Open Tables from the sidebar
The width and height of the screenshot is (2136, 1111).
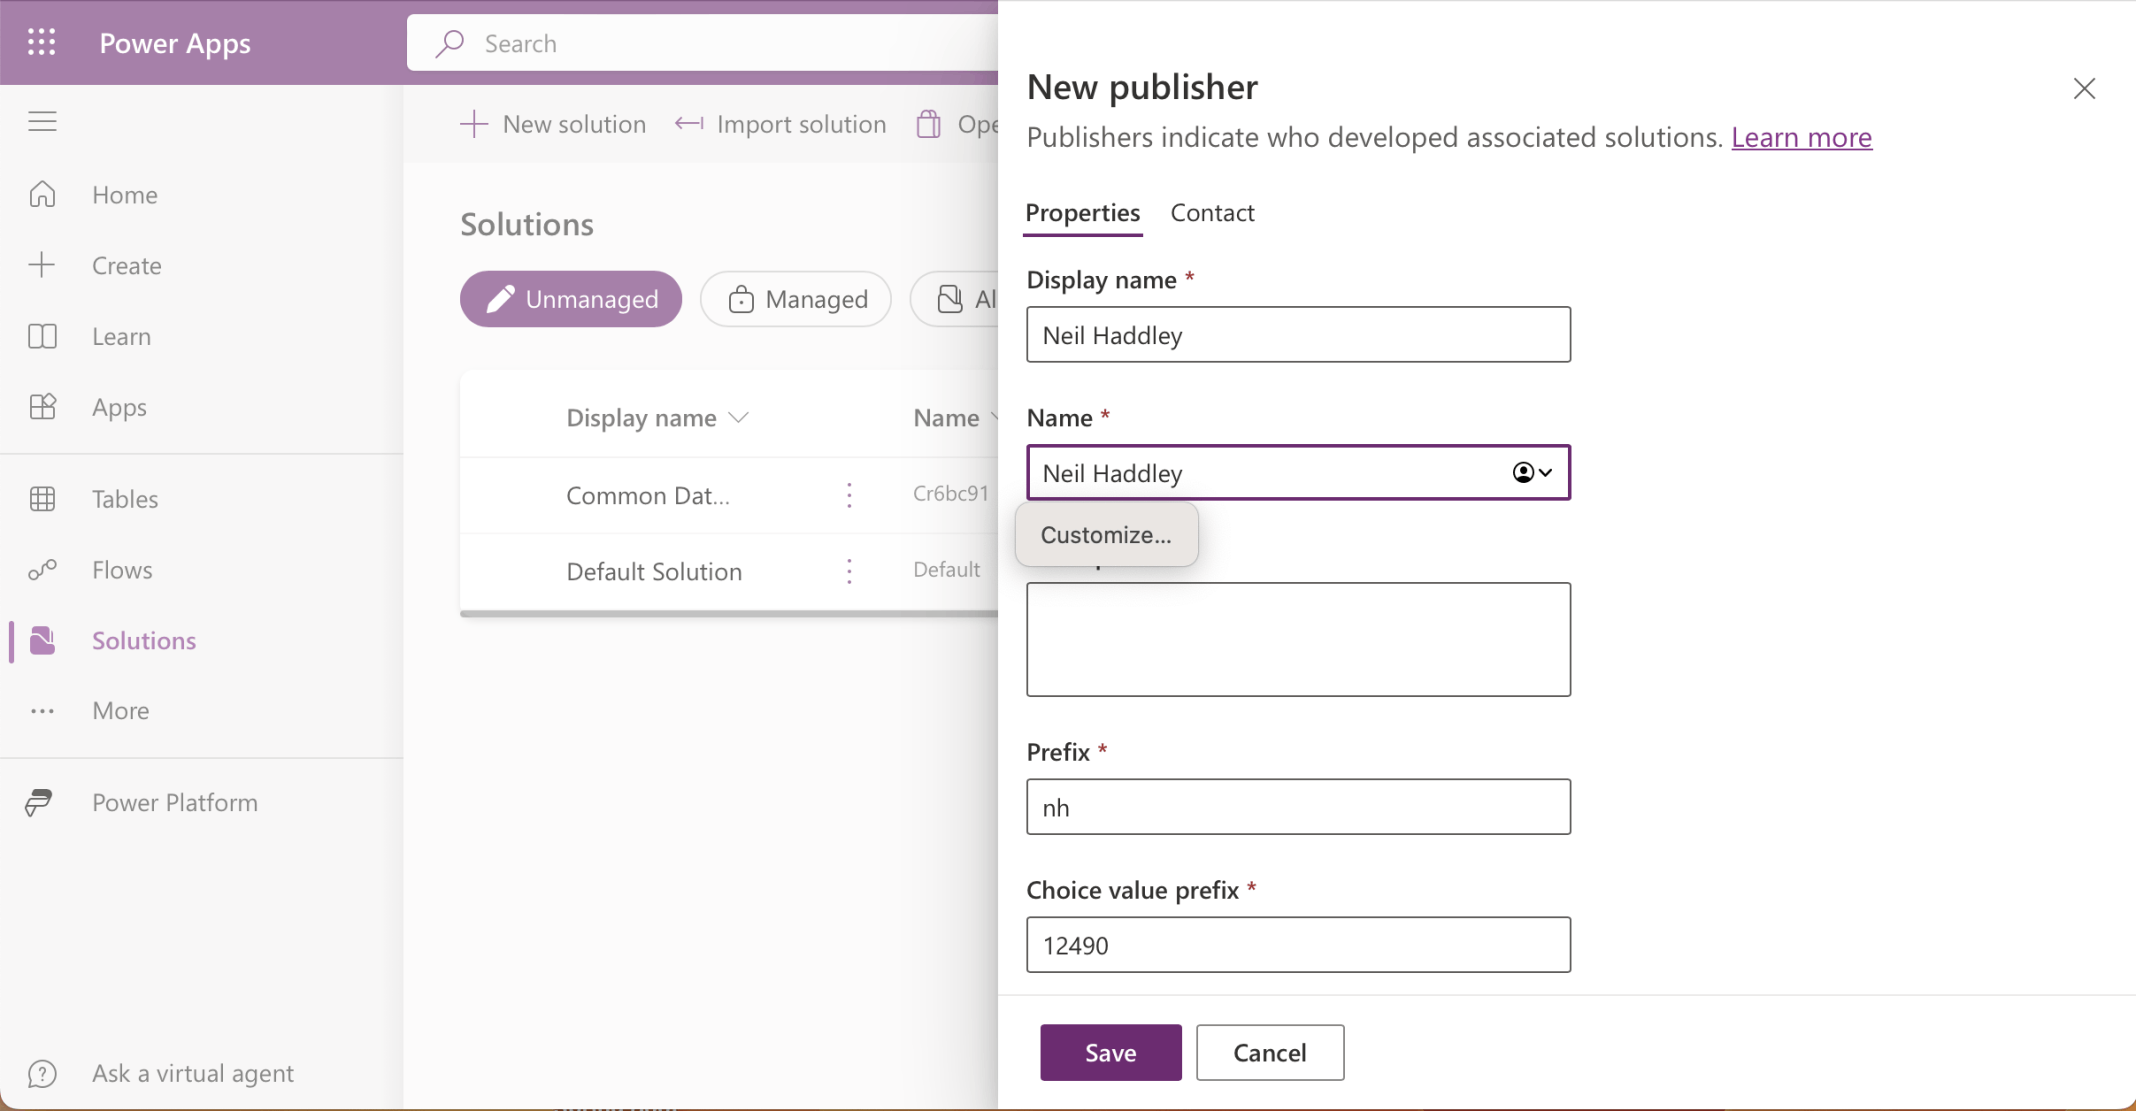tap(124, 499)
